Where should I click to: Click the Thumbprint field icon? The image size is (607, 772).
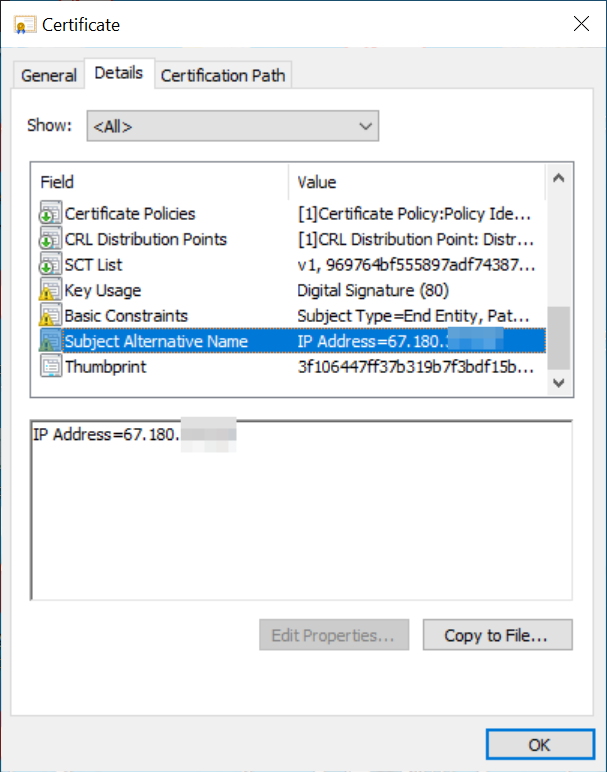click(50, 367)
